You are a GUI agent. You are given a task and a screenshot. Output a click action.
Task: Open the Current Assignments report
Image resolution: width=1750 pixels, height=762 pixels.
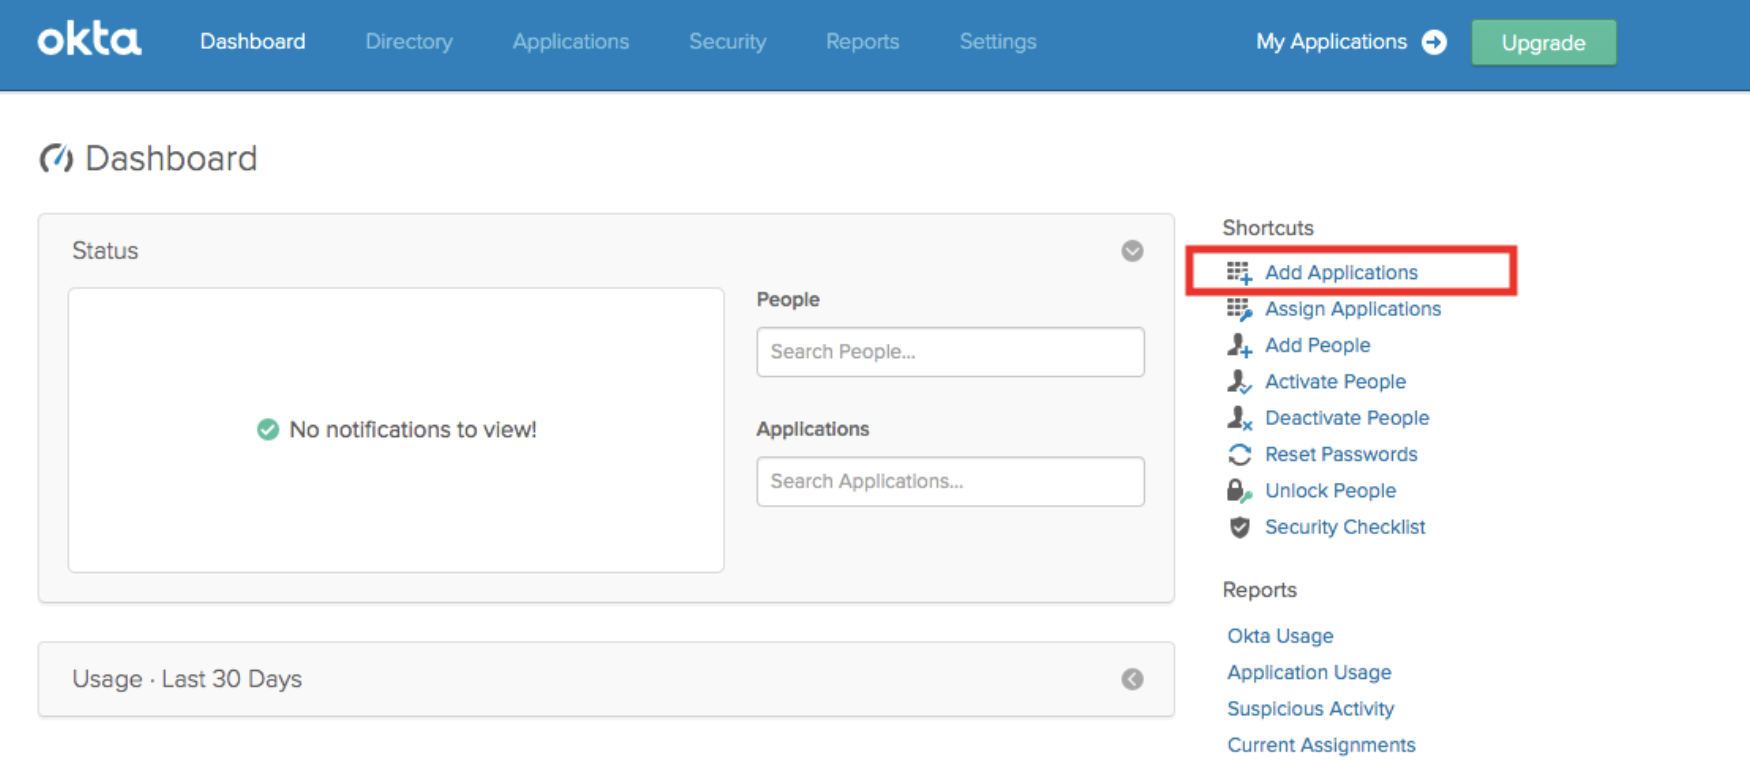pyautogui.click(x=1321, y=745)
